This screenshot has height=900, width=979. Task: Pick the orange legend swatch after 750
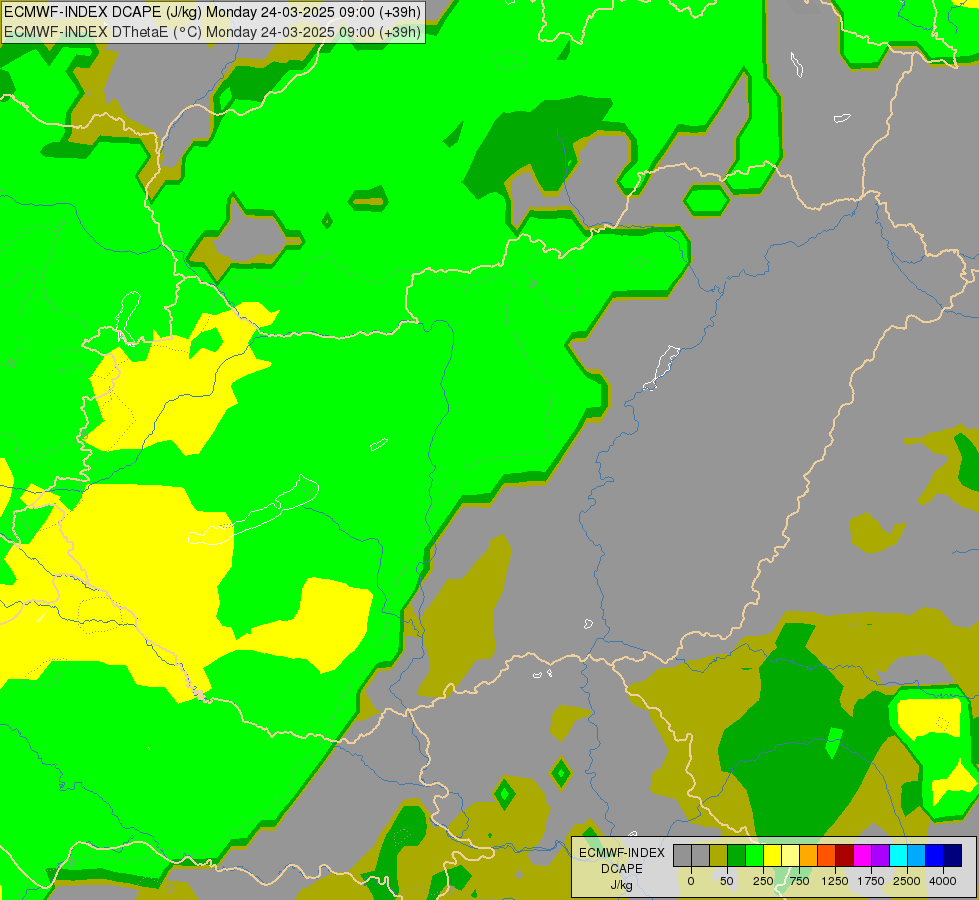[x=809, y=855]
